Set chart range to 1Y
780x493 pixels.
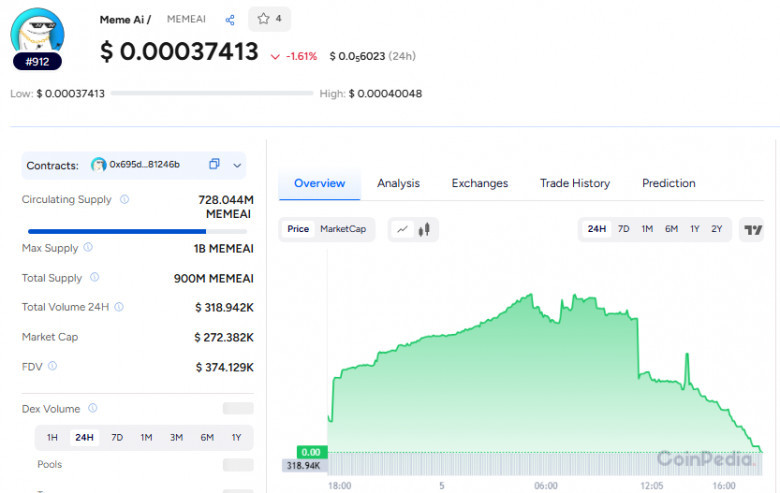pos(694,229)
